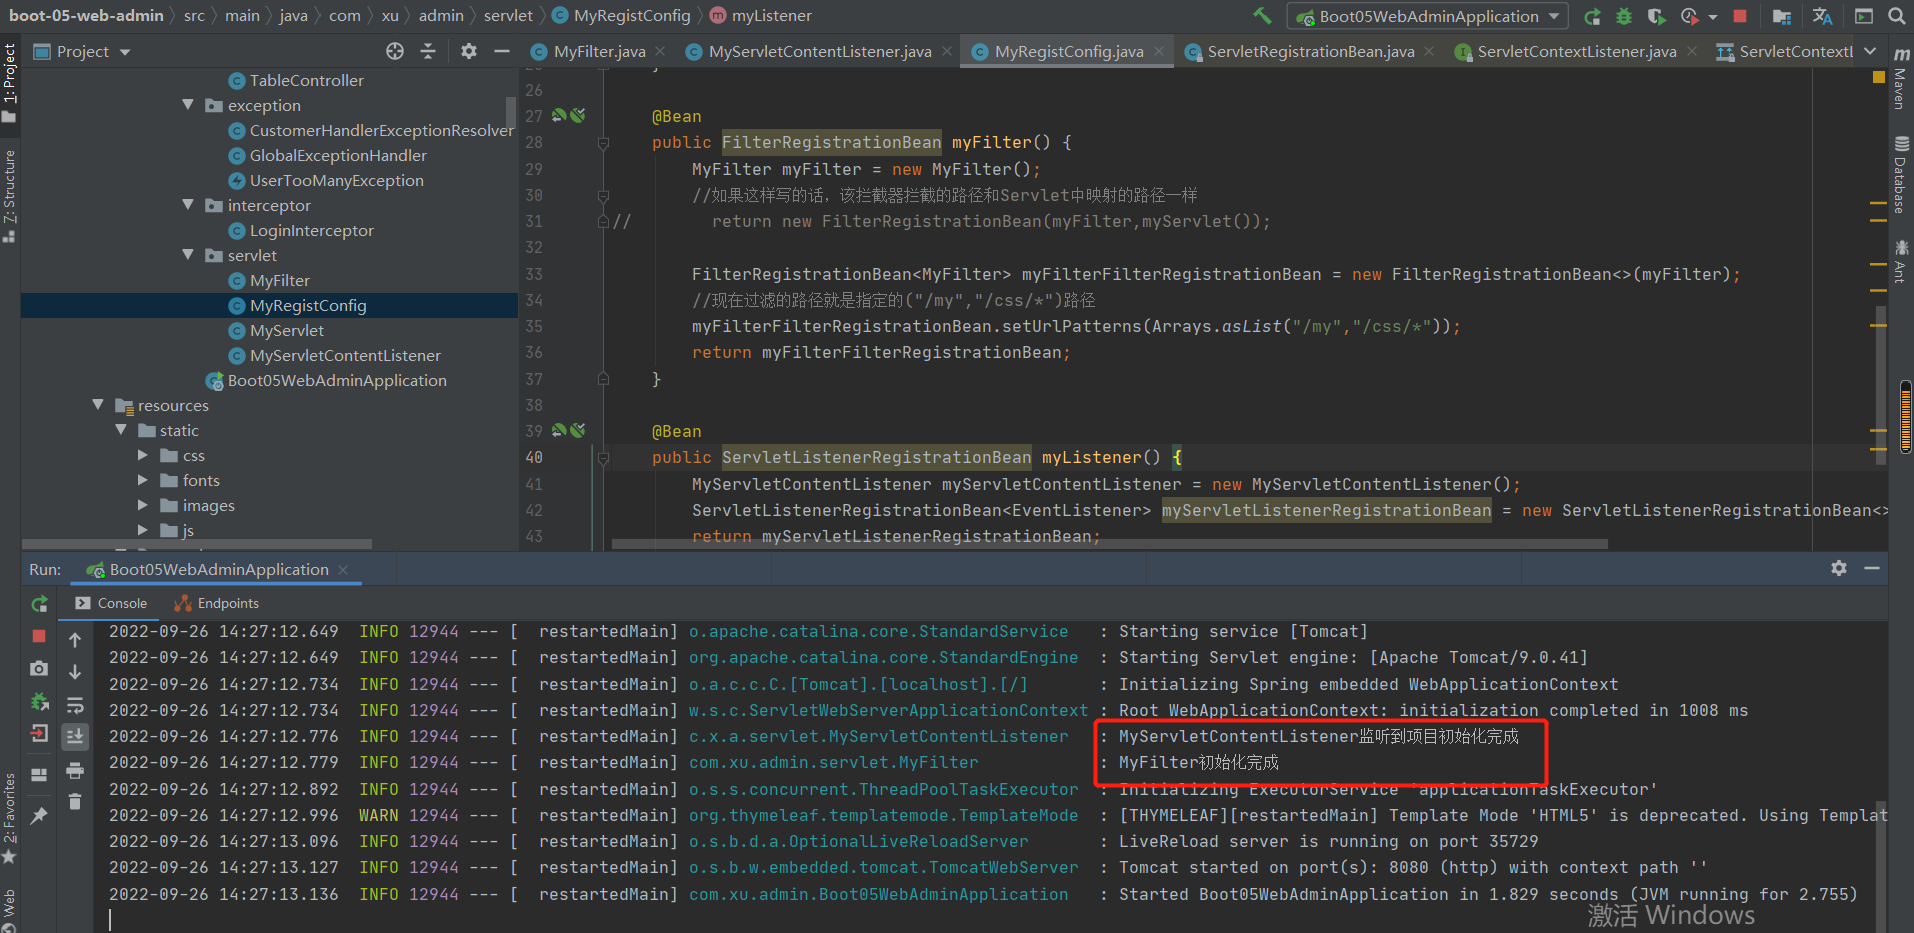Collapse the interceptor folder
The image size is (1914, 933).
(x=188, y=205)
